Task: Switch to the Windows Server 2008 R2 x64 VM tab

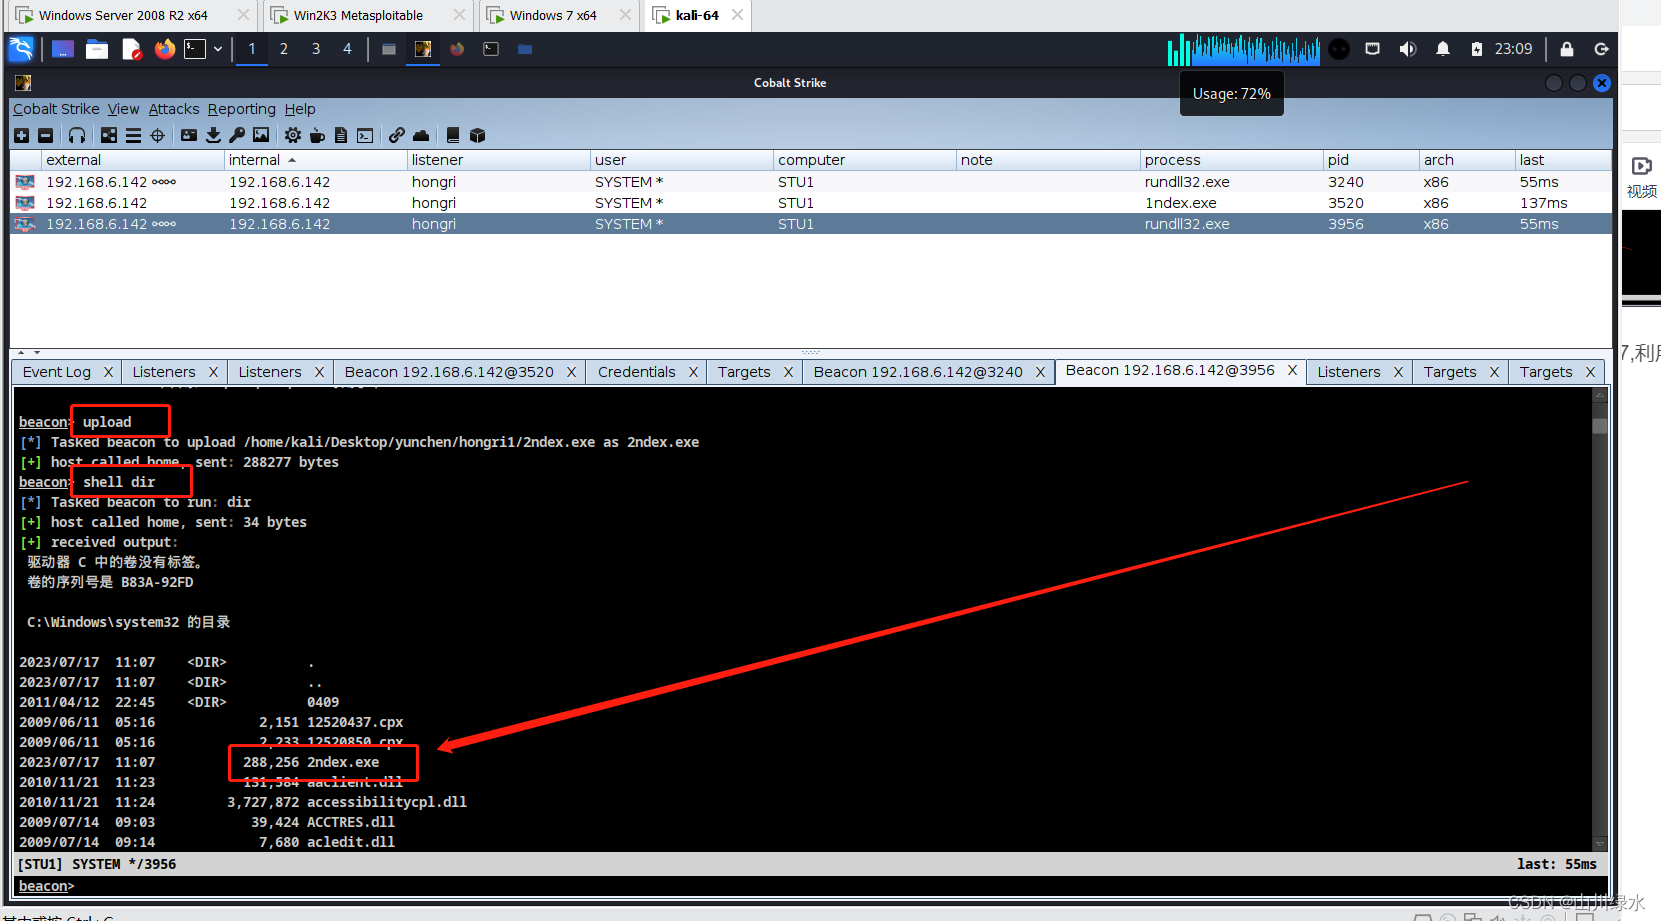Action: click(123, 15)
